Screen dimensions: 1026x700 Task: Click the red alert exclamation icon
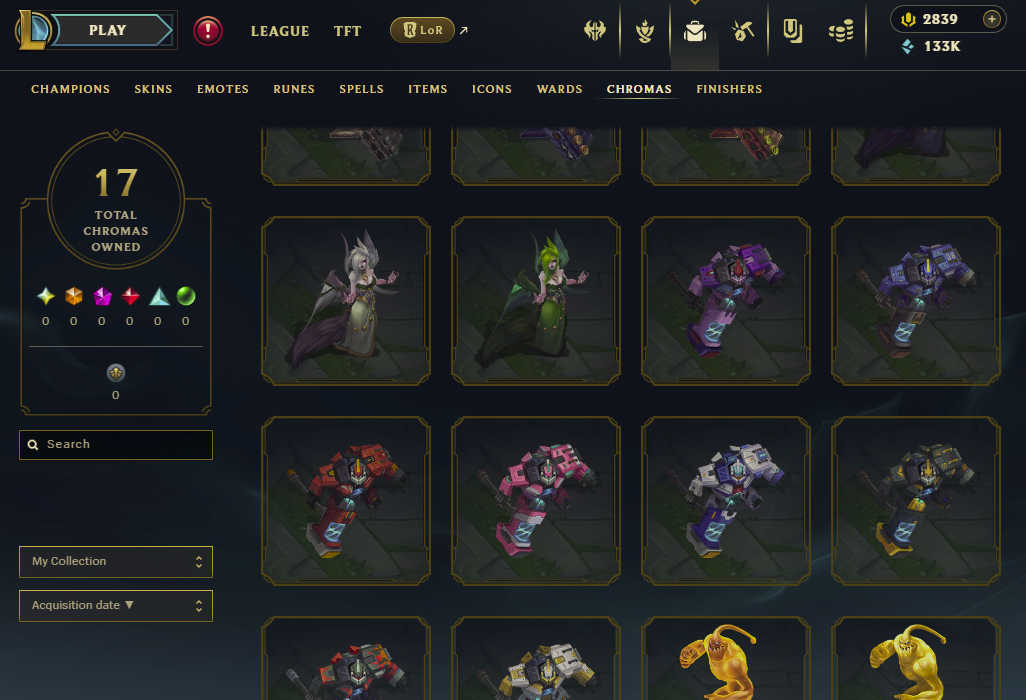[208, 31]
